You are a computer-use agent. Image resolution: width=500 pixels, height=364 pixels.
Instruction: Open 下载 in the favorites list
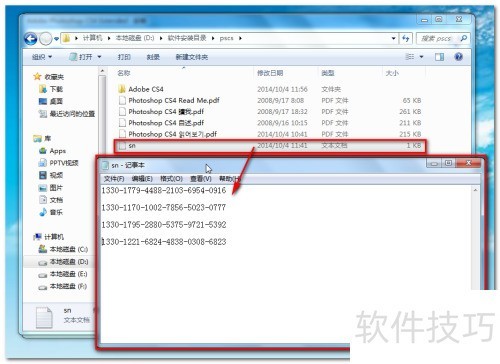click(x=51, y=89)
